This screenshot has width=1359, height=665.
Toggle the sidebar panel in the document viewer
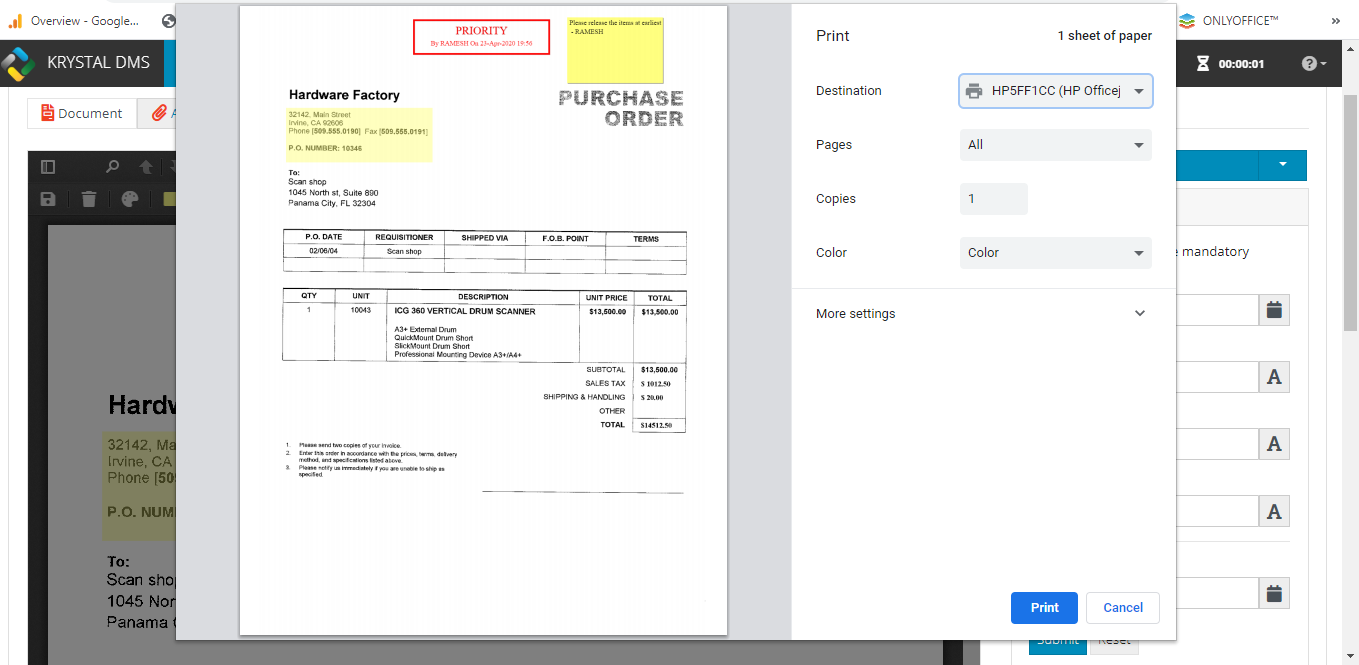(x=47, y=166)
